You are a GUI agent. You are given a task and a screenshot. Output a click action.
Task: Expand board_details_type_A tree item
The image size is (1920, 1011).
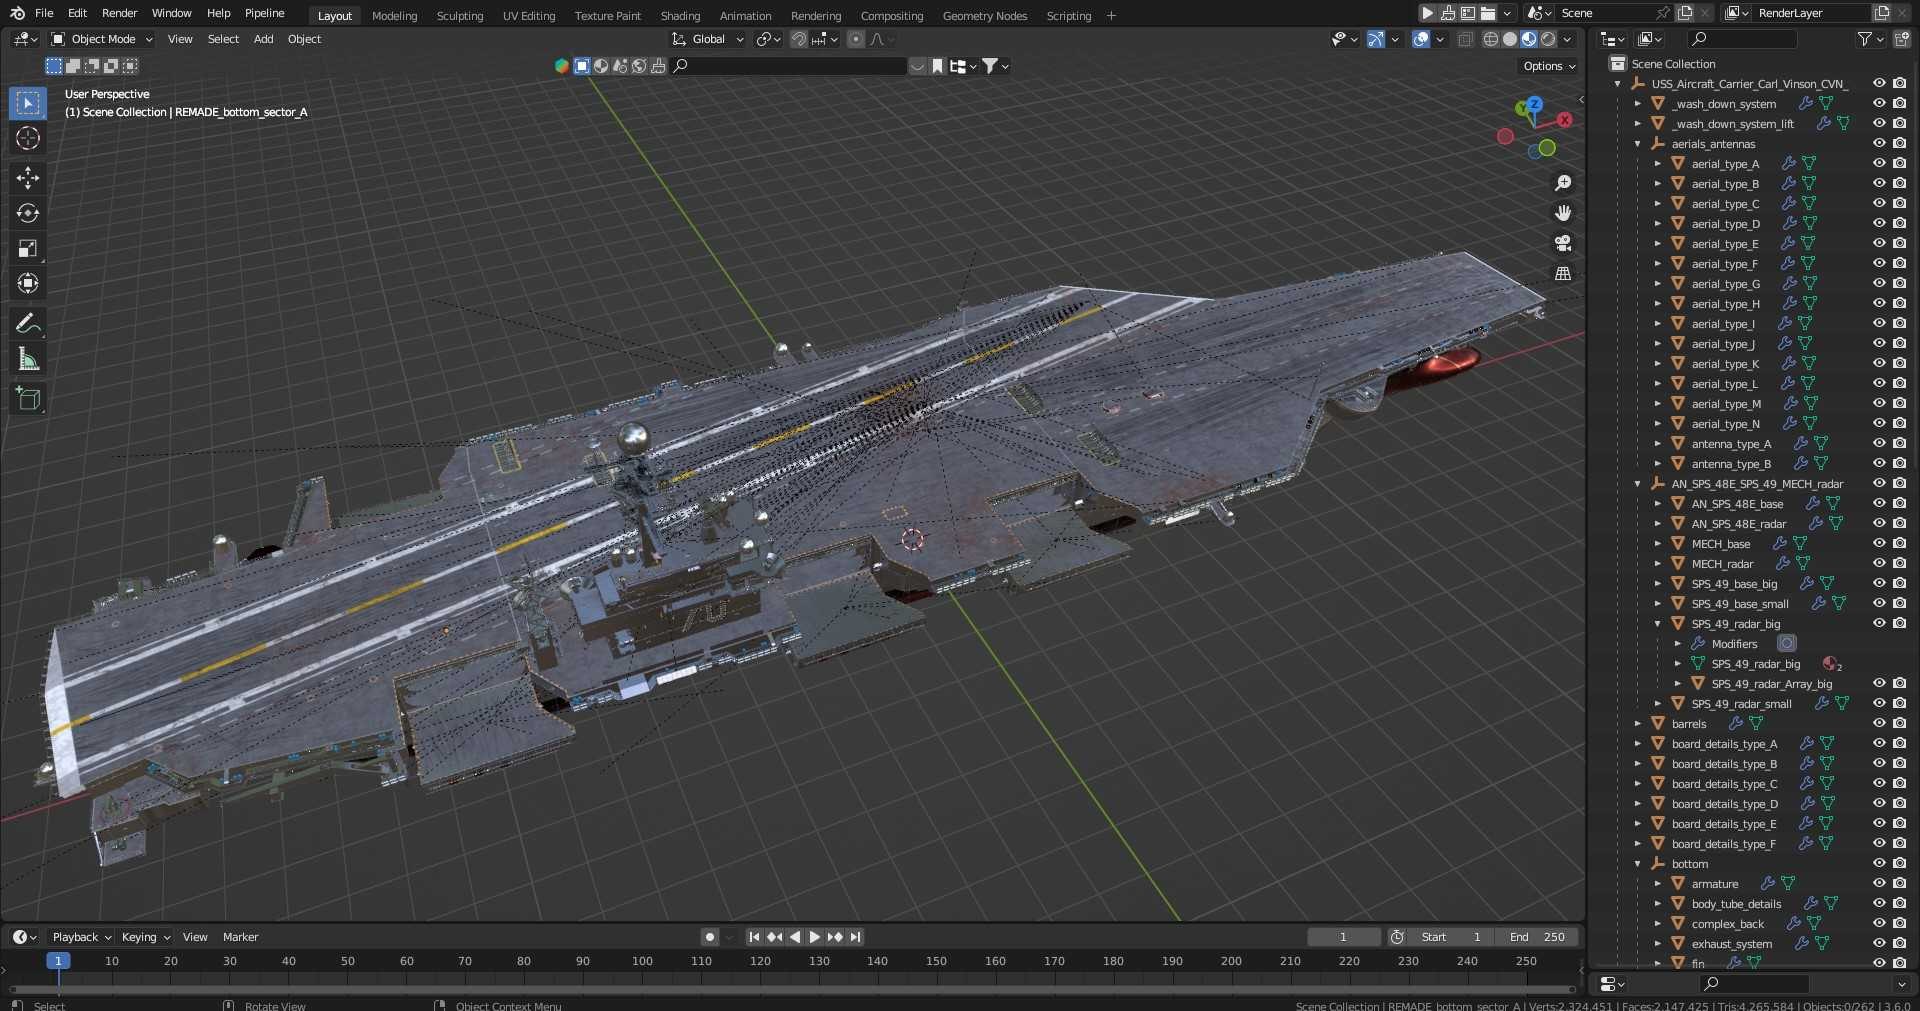[1637, 744]
